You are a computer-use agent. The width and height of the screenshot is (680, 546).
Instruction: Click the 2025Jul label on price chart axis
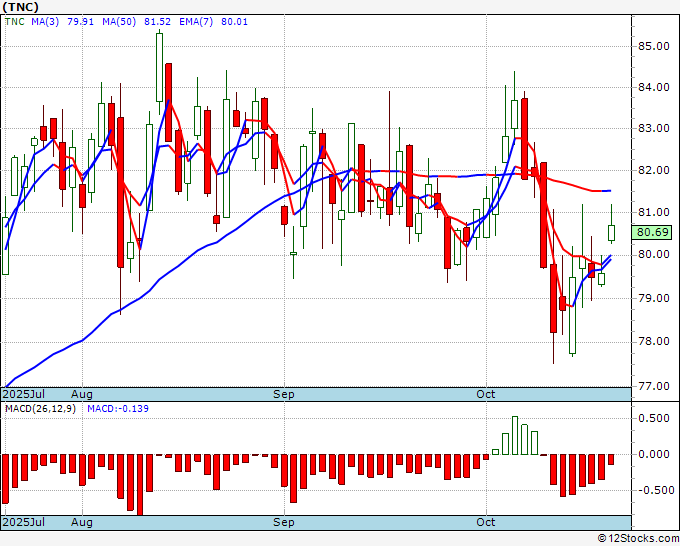tap(24, 394)
